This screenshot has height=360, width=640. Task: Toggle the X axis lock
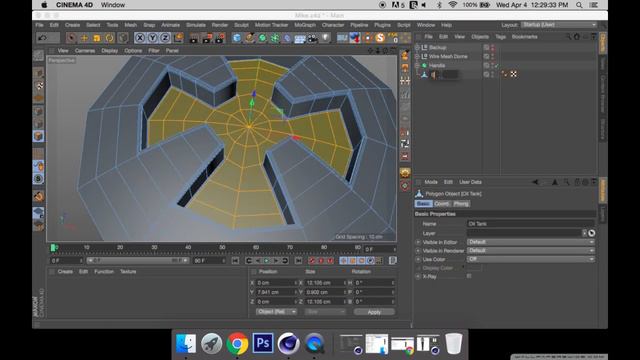tap(140, 38)
